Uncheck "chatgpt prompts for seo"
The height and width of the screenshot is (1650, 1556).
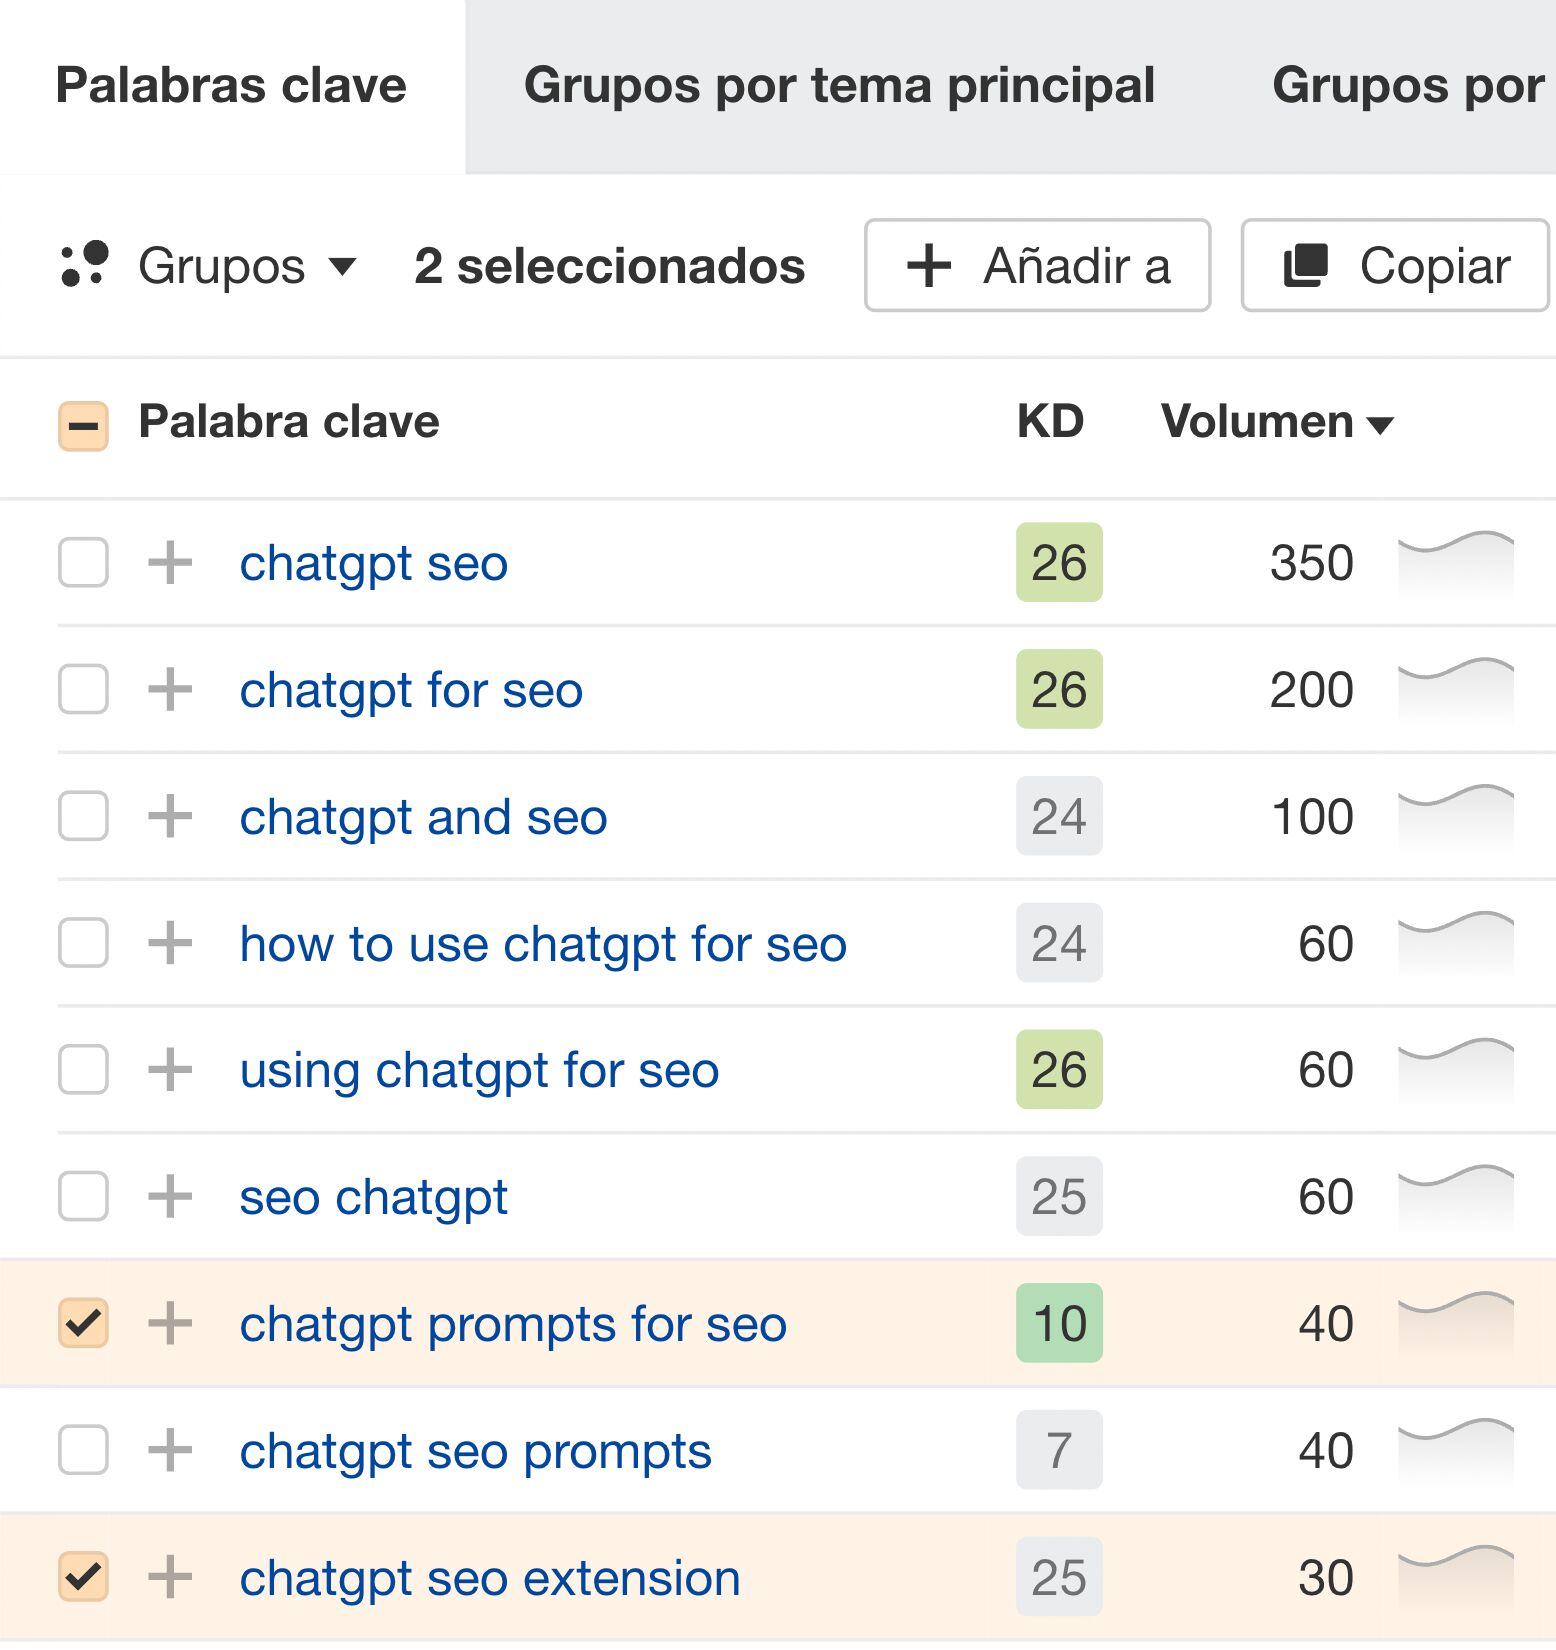click(83, 1324)
